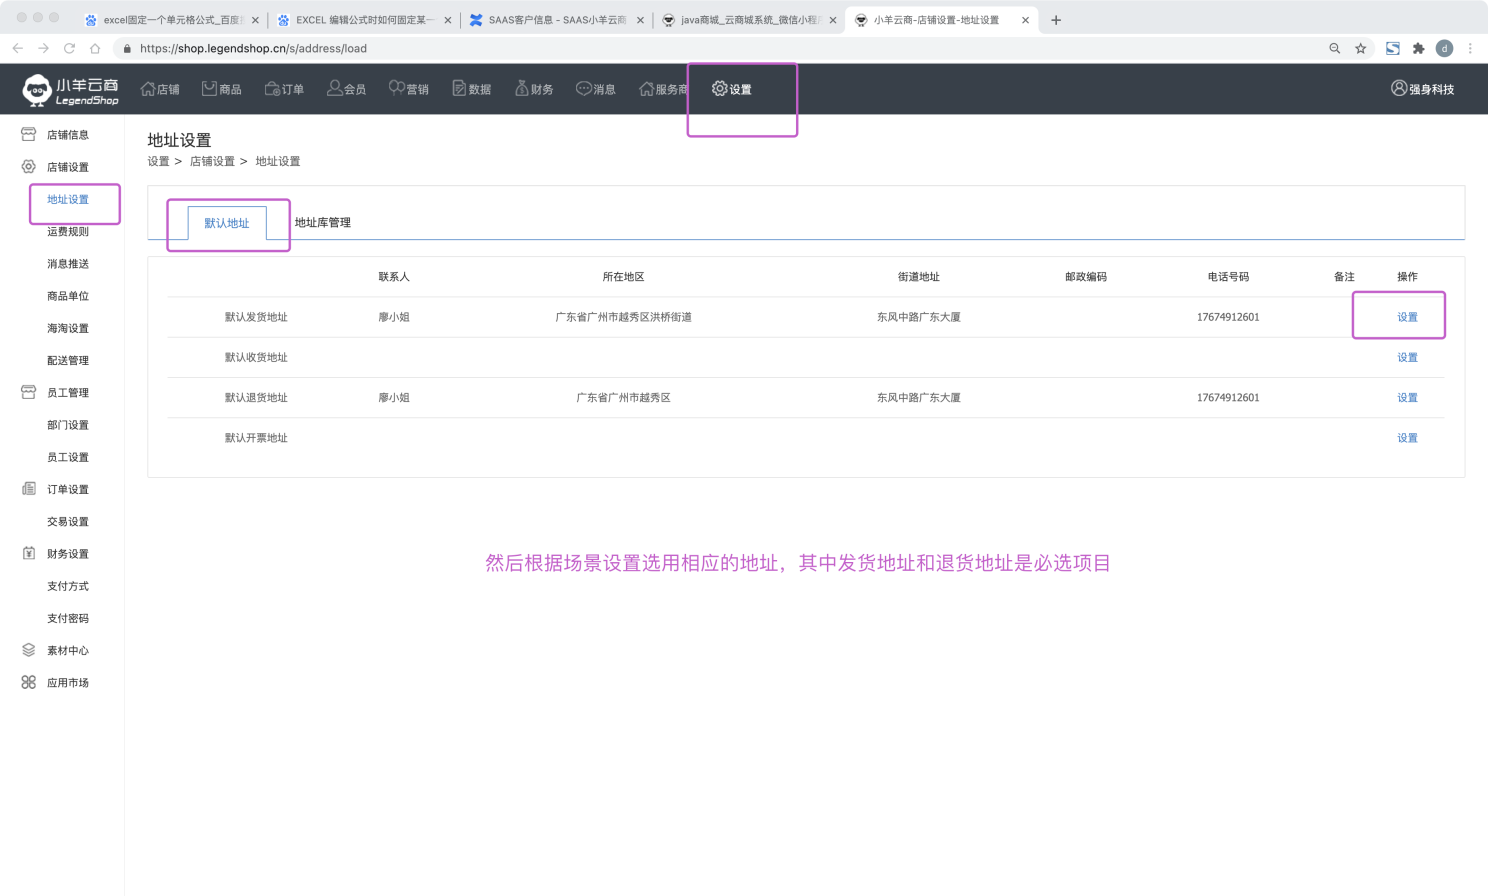Open the 数据 data section
This screenshot has height=896, width=1488.
(472, 89)
